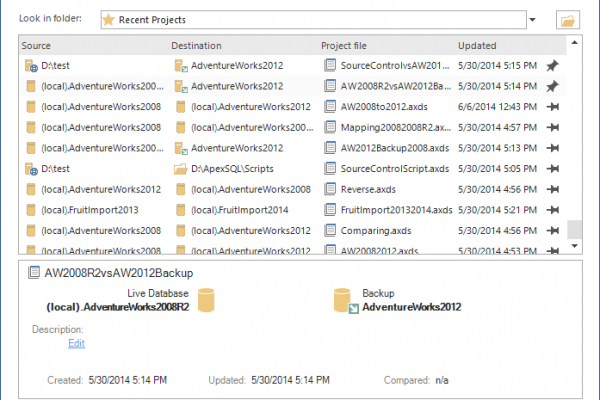Image resolution: width=600 pixels, height=400 pixels.
Task: Unpin the SourceControlvsAW201 project
Action: pos(553,65)
